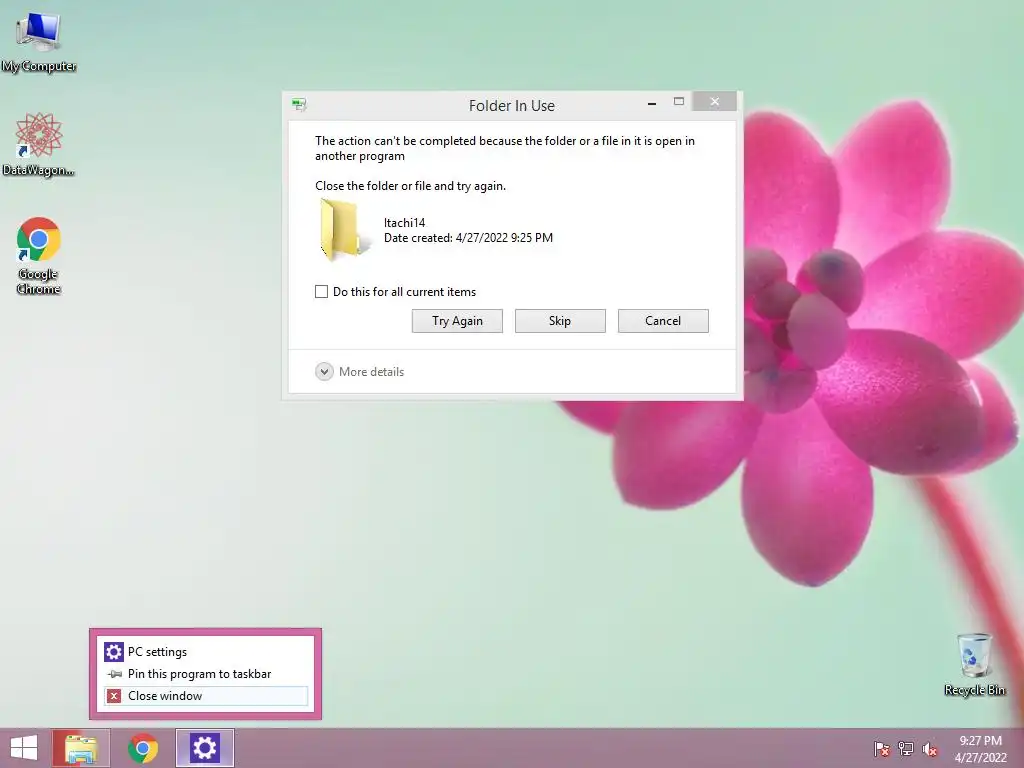The image size is (1024, 768).
Task: Open muted volume icon in tray
Action: (930, 749)
